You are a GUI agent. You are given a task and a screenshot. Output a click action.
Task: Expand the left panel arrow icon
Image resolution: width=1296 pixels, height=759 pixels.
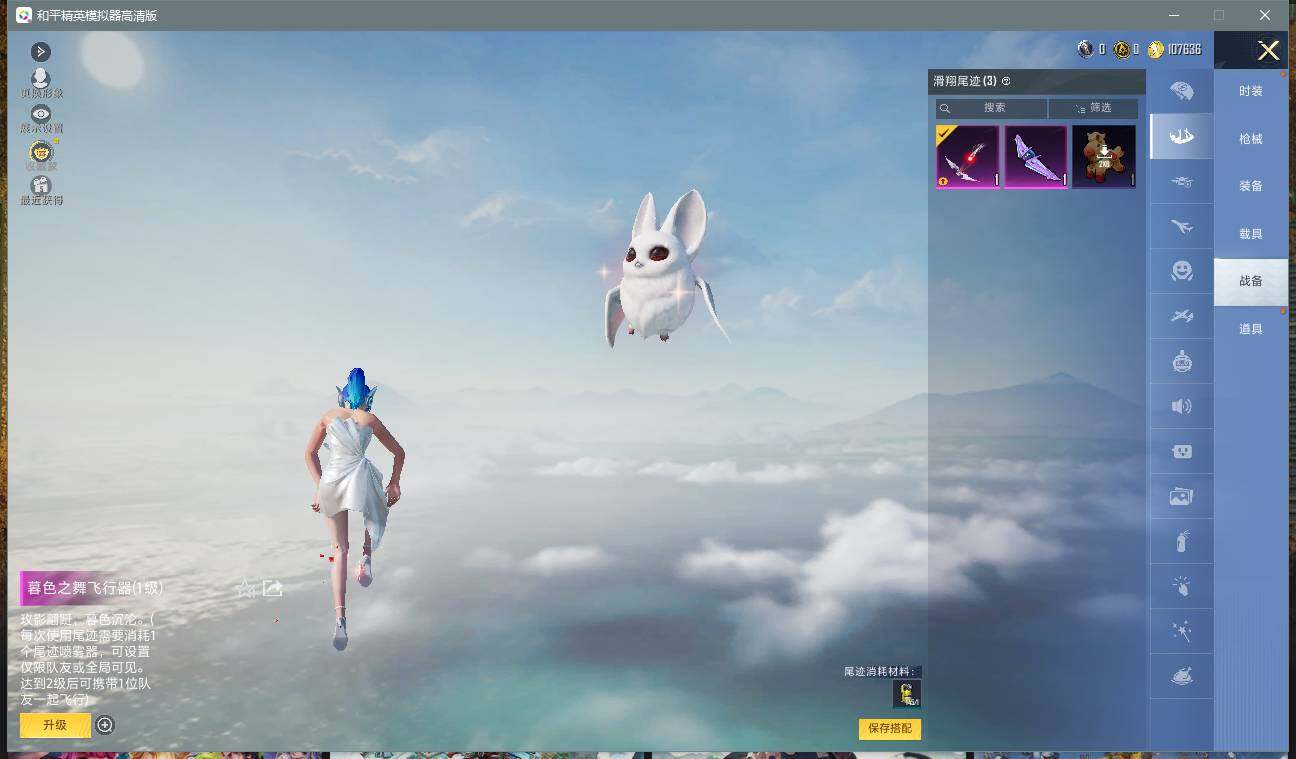click(x=41, y=51)
